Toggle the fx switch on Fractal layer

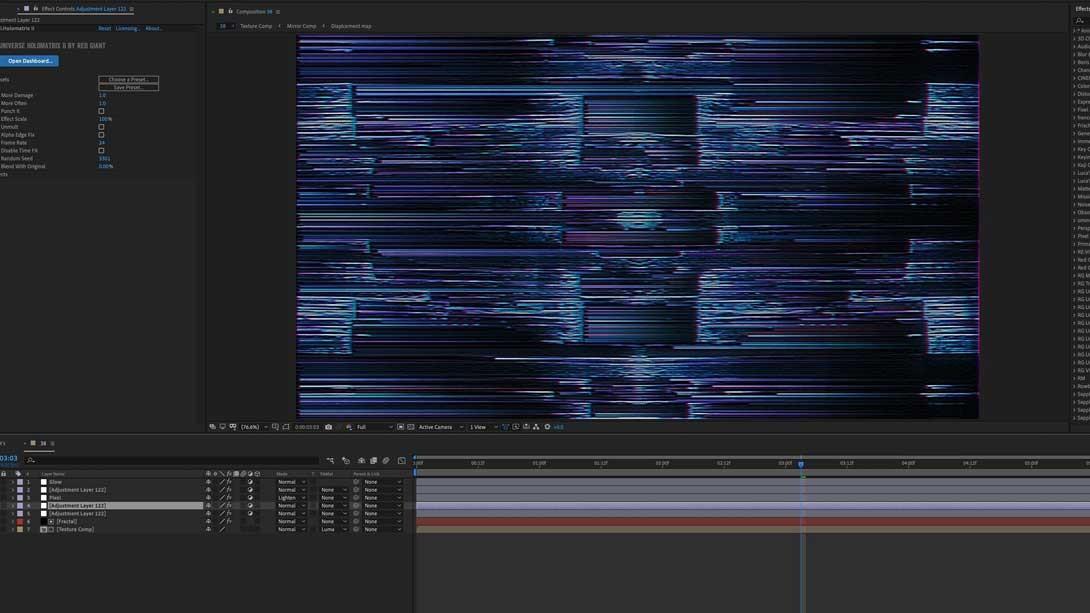(229, 521)
